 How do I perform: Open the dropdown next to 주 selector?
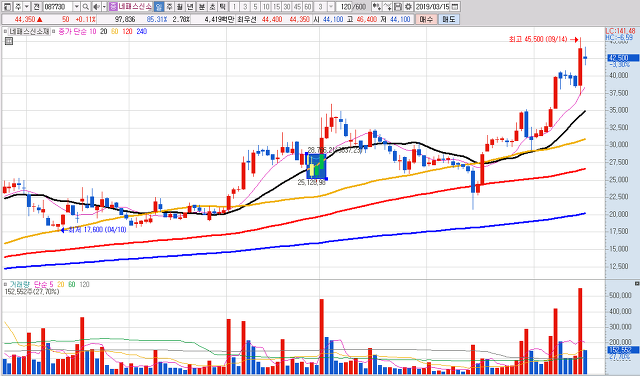tap(27, 7)
